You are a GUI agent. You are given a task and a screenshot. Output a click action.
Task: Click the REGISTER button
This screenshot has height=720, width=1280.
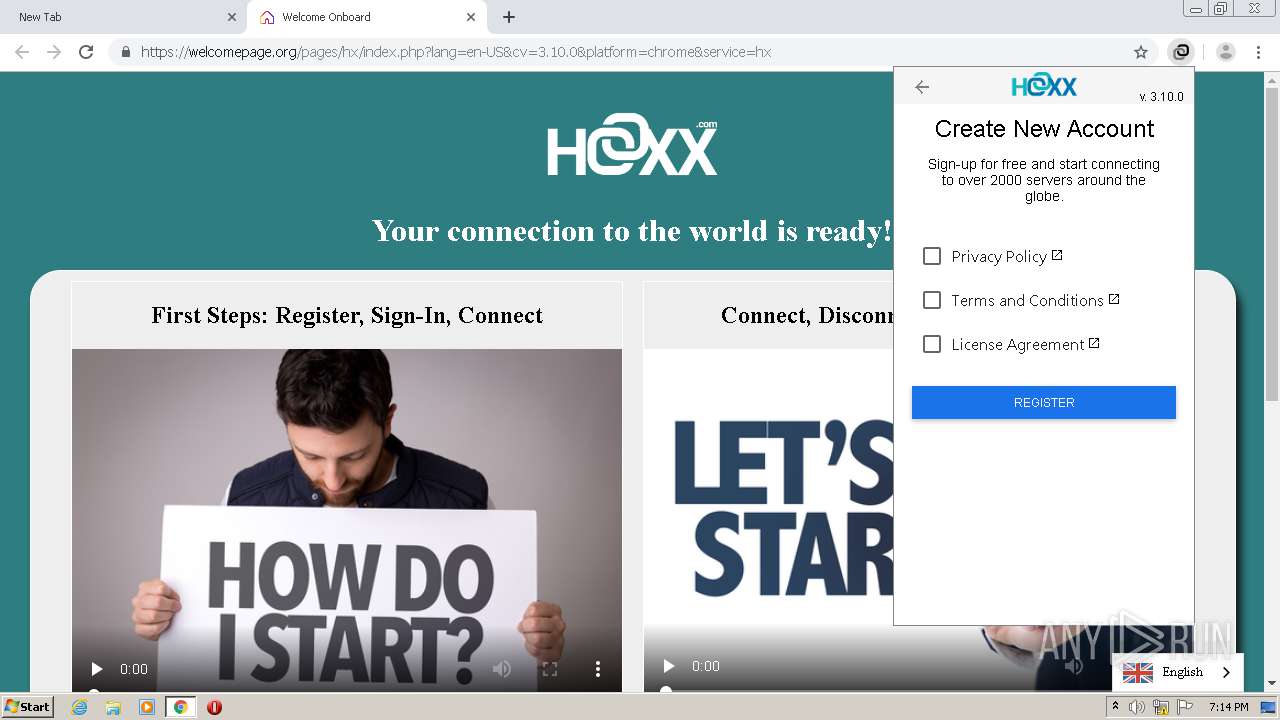click(x=1044, y=402)
